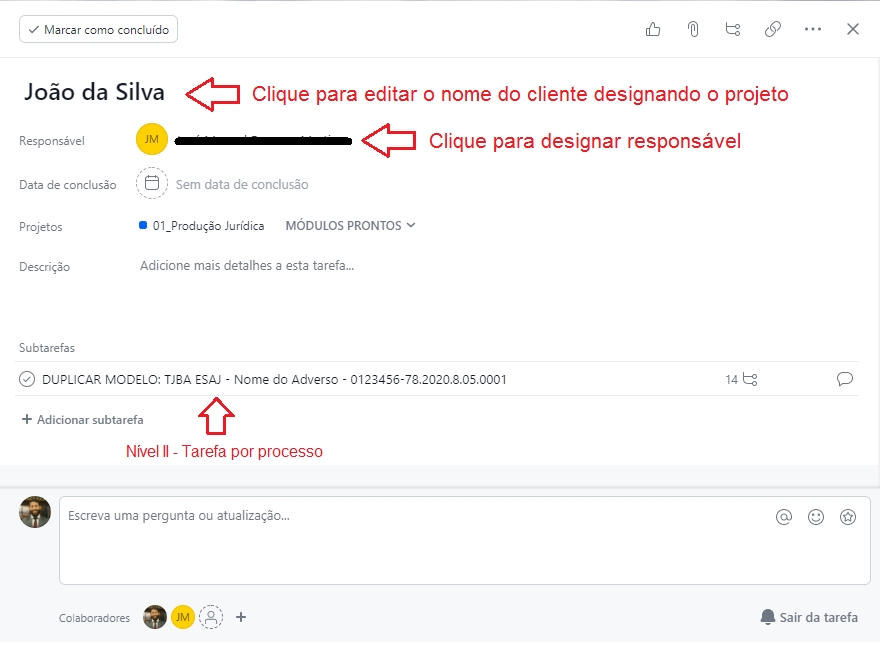Click the 01_Produção Jurídica project link
Image resolution: width=880 pixels, height=648 pixels.
pyautogui.click(x=208, y=226)
